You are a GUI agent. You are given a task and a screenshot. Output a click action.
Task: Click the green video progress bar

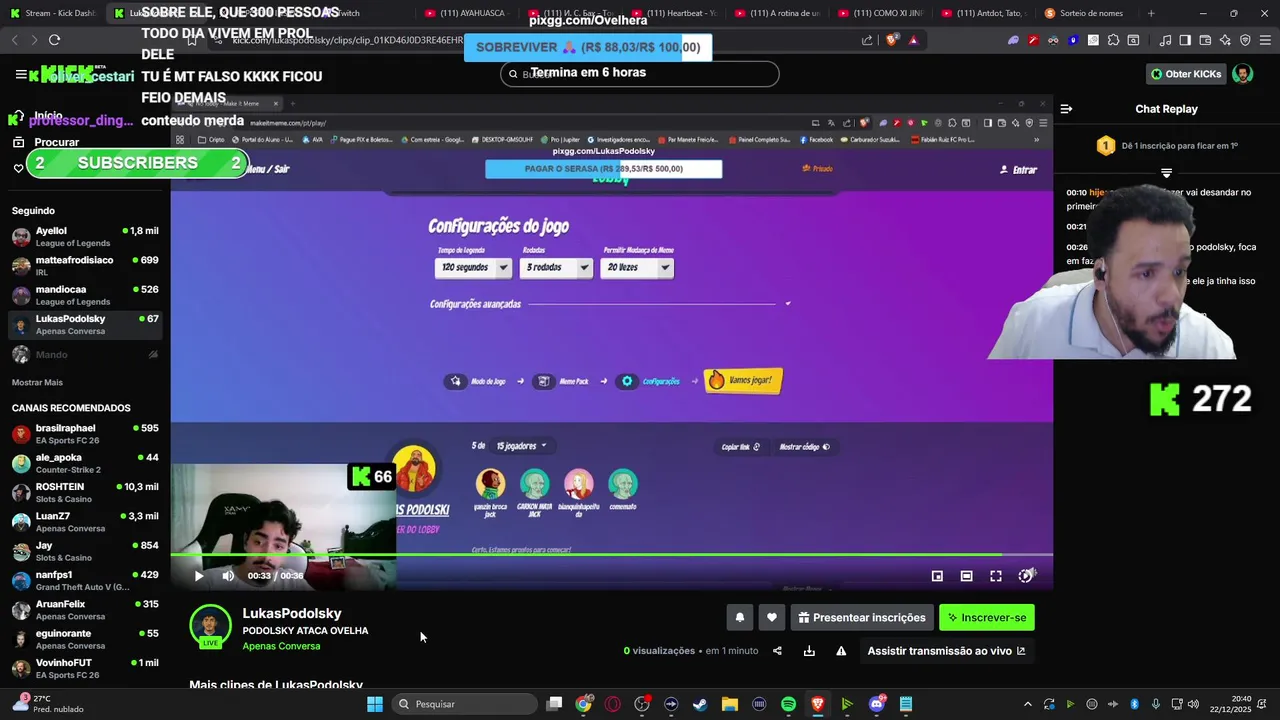pyautogui.click(x=611, y=554)
